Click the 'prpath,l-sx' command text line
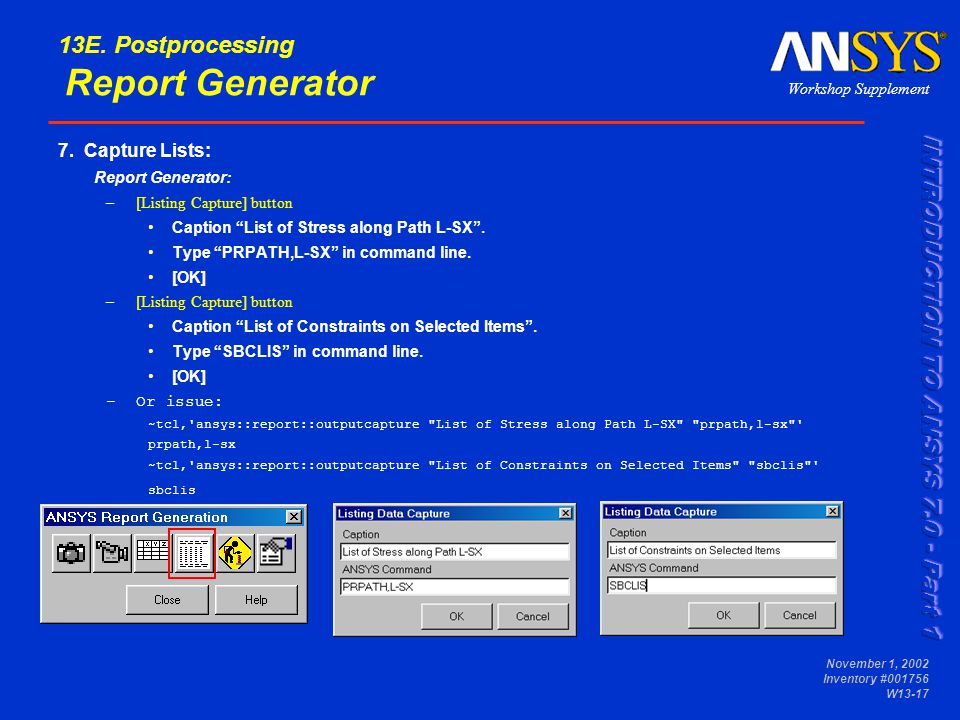The height and width of the screenshot is (720, 960). point(192,444)
